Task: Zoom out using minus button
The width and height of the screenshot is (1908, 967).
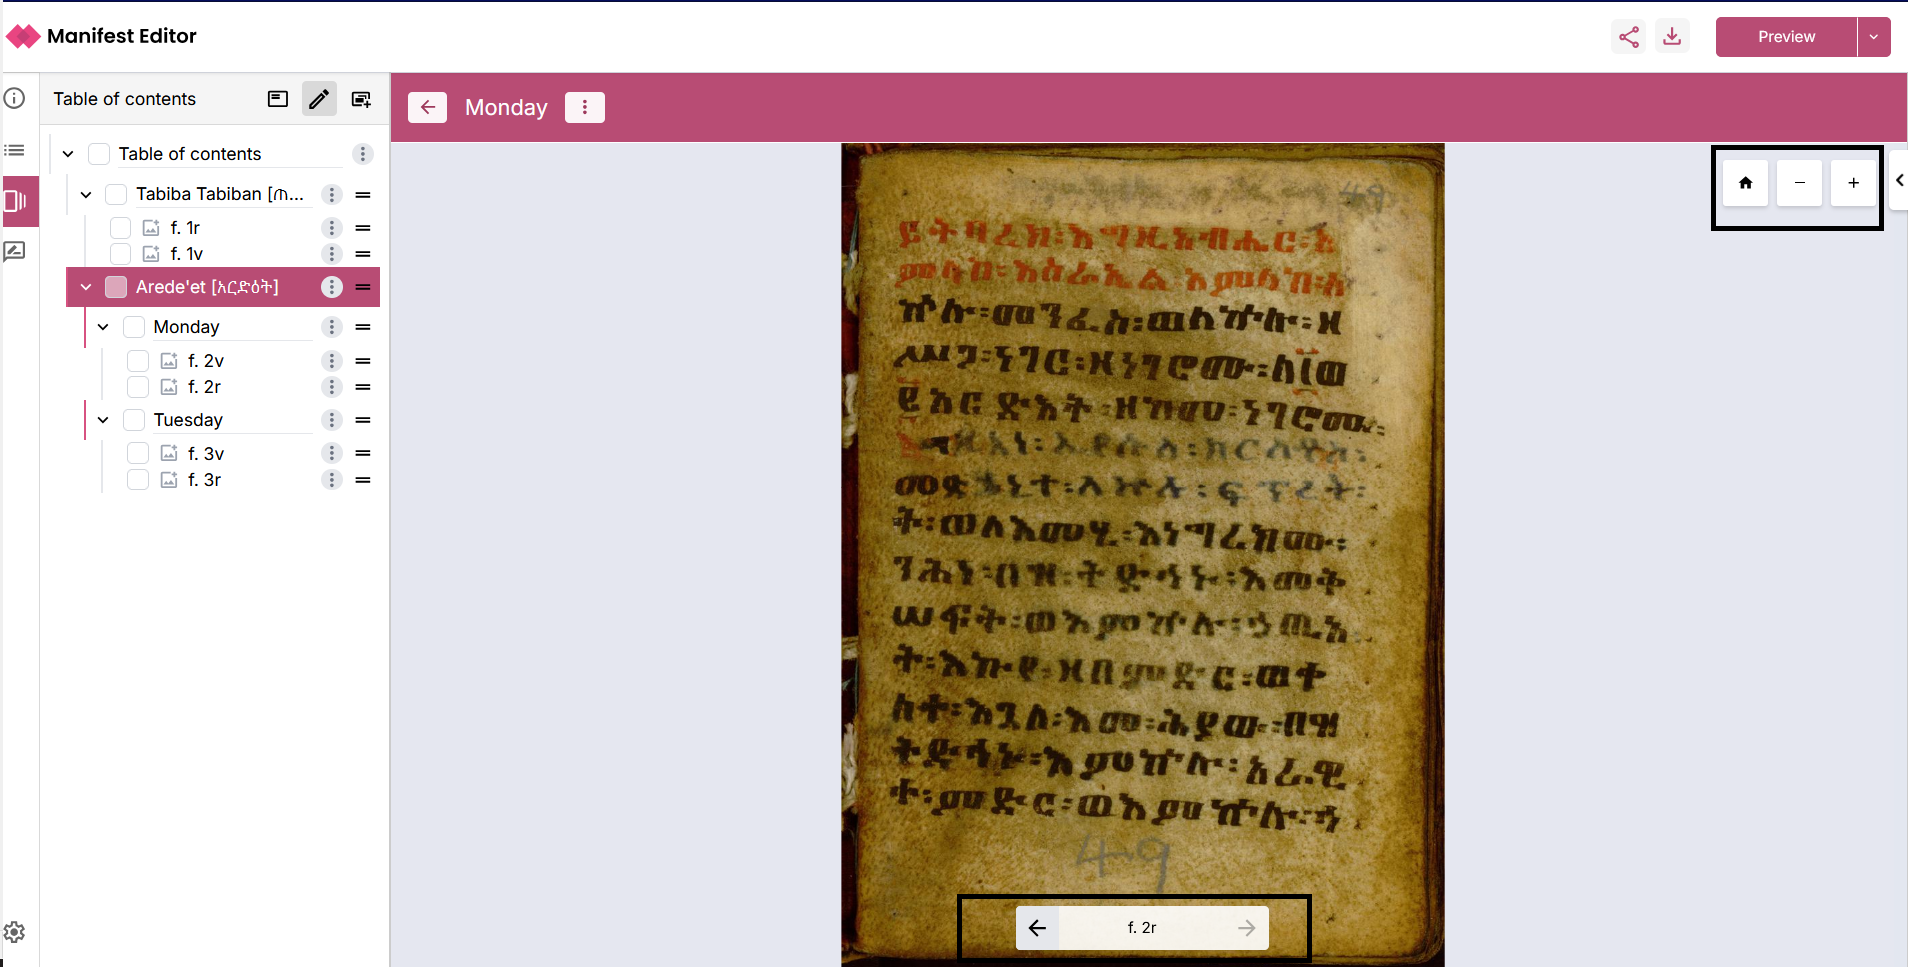Action: click(1799, 183)
